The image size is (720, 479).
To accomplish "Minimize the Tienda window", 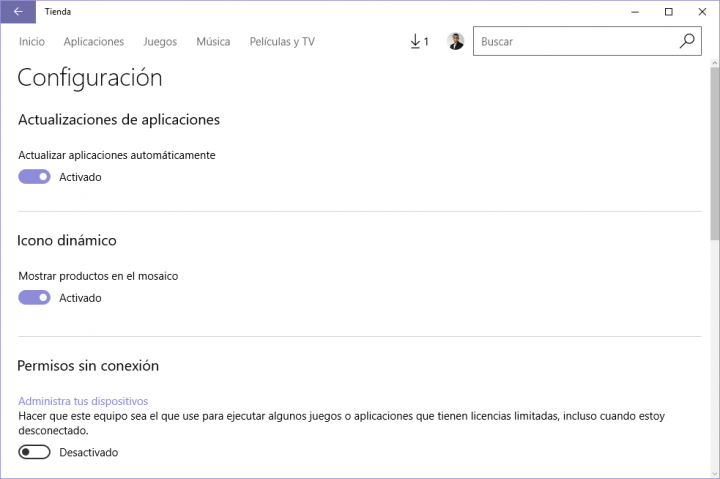I will click(635, 12).
